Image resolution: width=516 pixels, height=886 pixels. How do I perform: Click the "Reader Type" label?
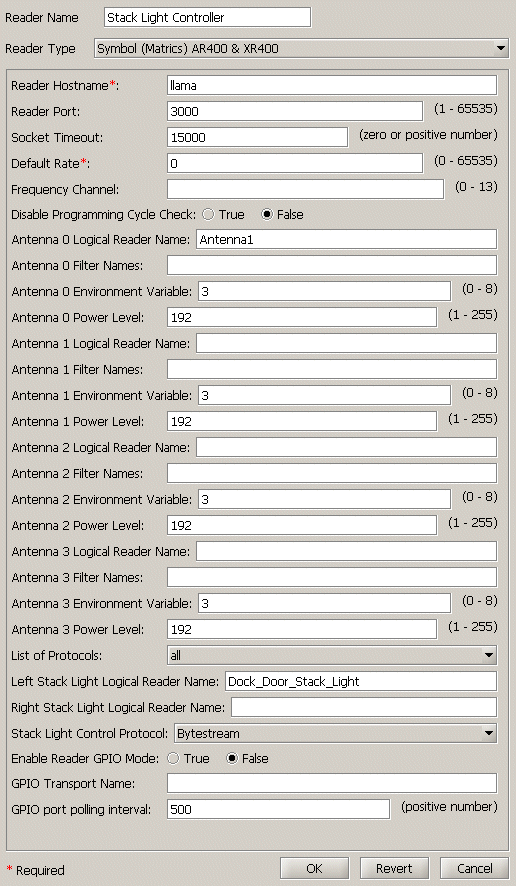tap(40, 49)
